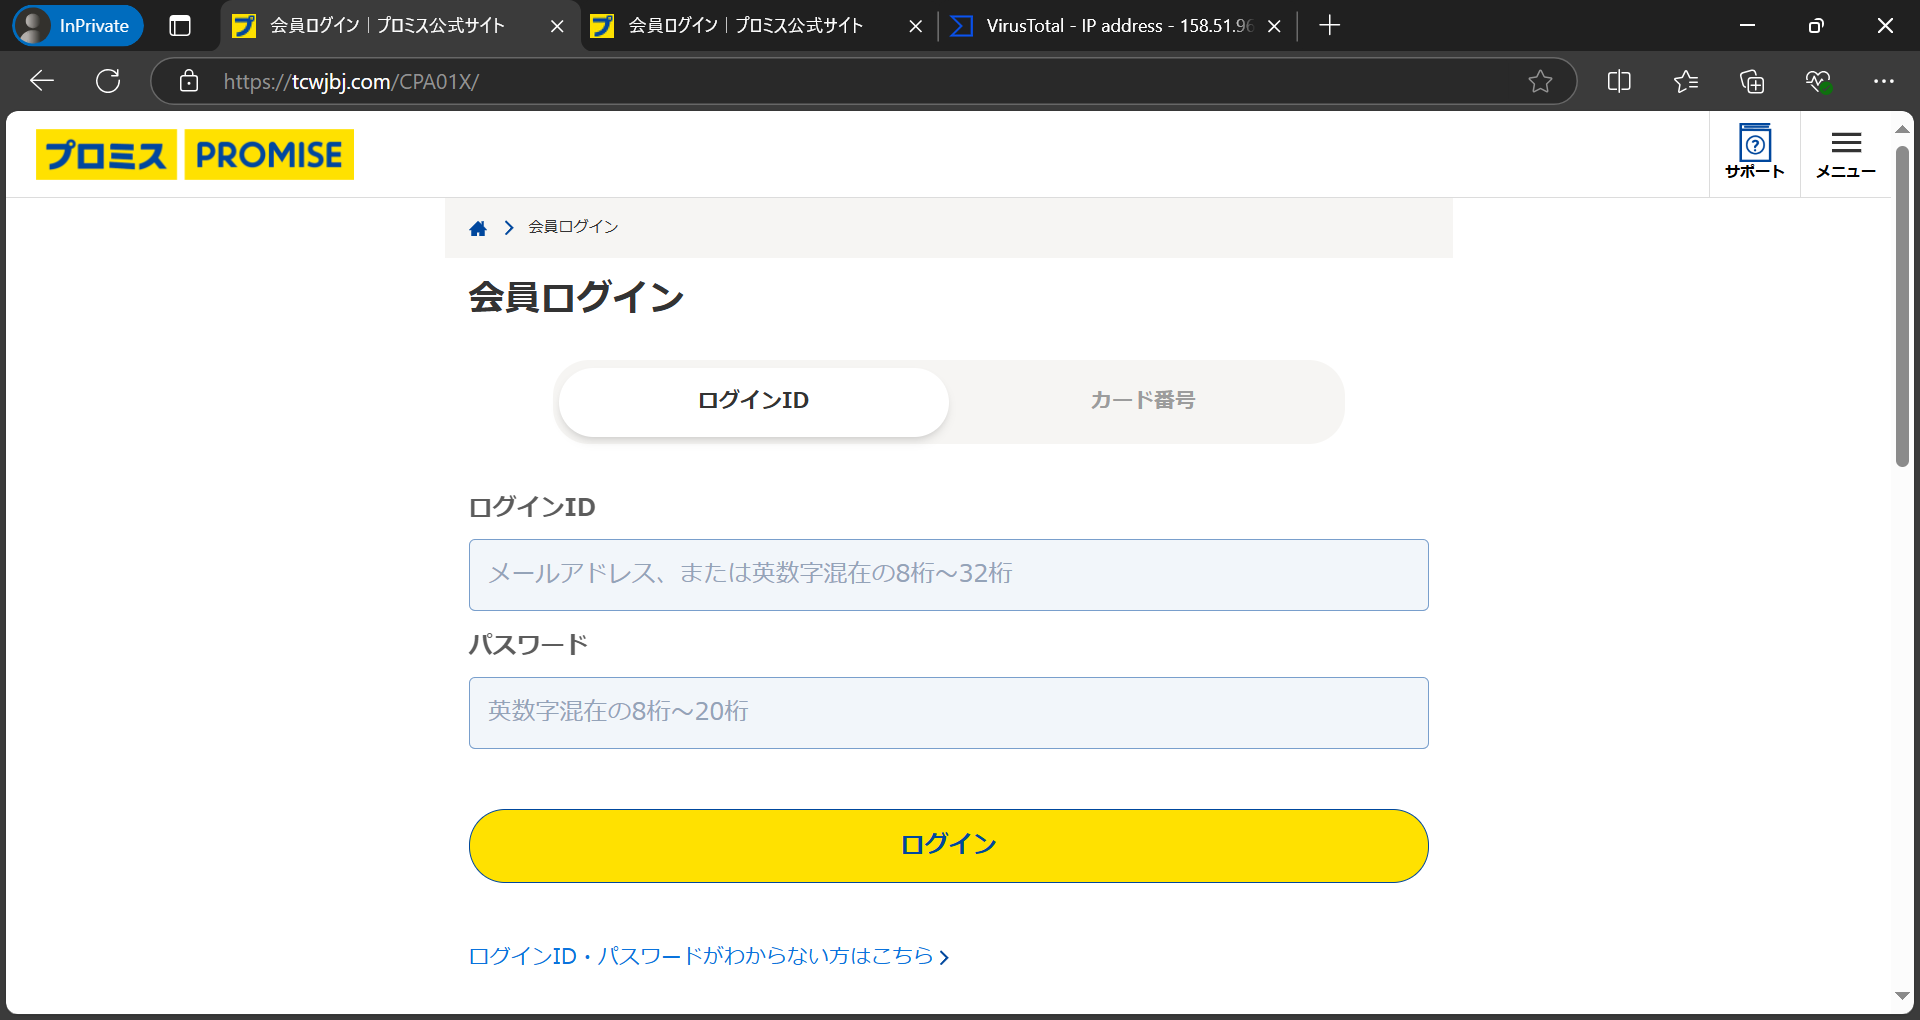Viewport: 1920px width, 1020px height.
Task: Open the メニュー hamburger menu
Action: [1846, 154]
